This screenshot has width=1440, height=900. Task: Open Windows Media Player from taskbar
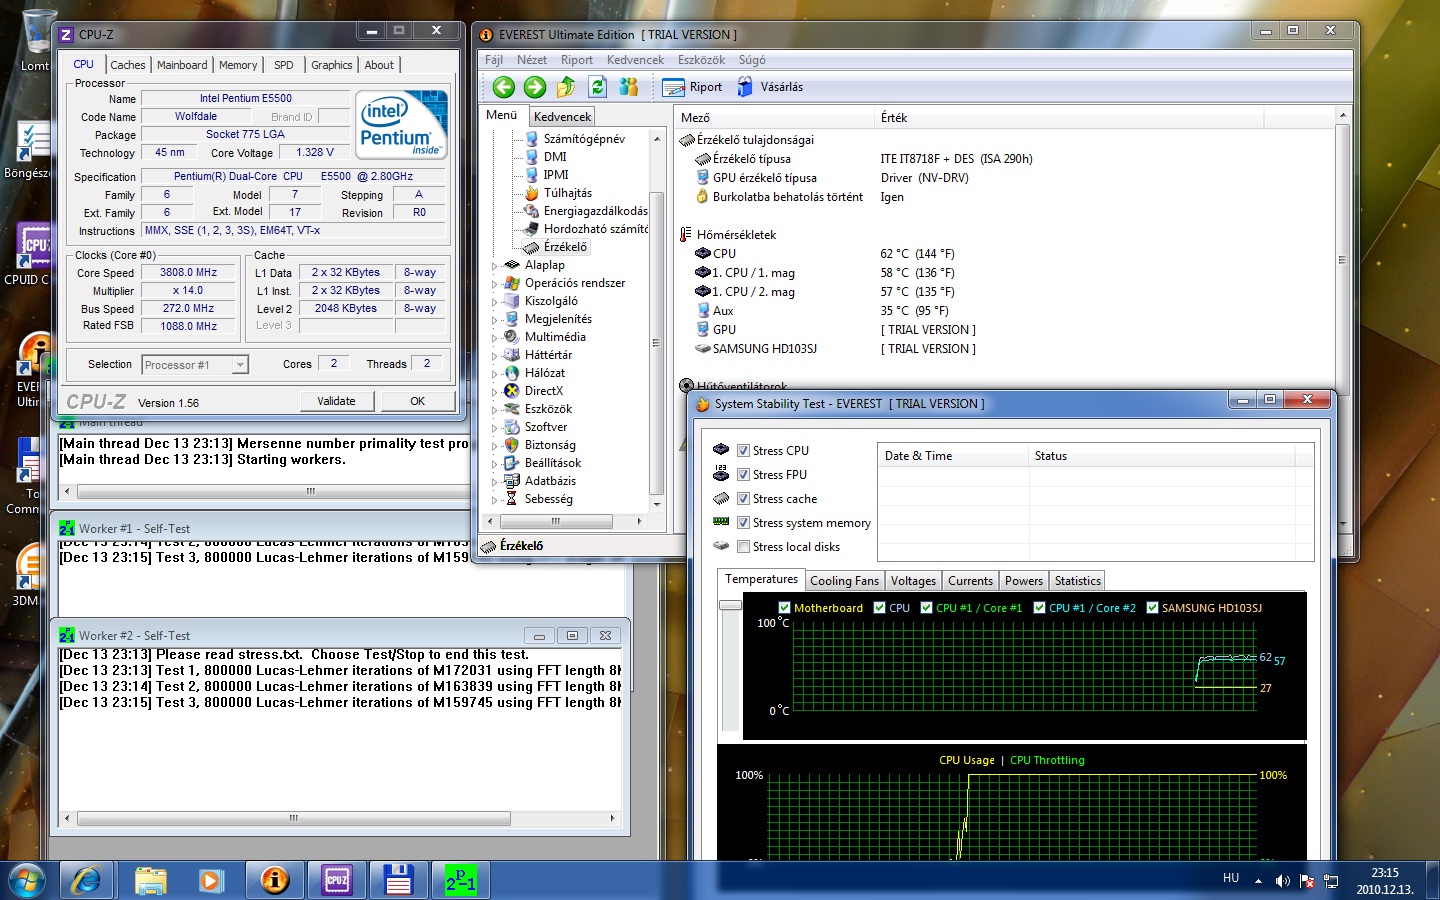(x=210, y=880)
